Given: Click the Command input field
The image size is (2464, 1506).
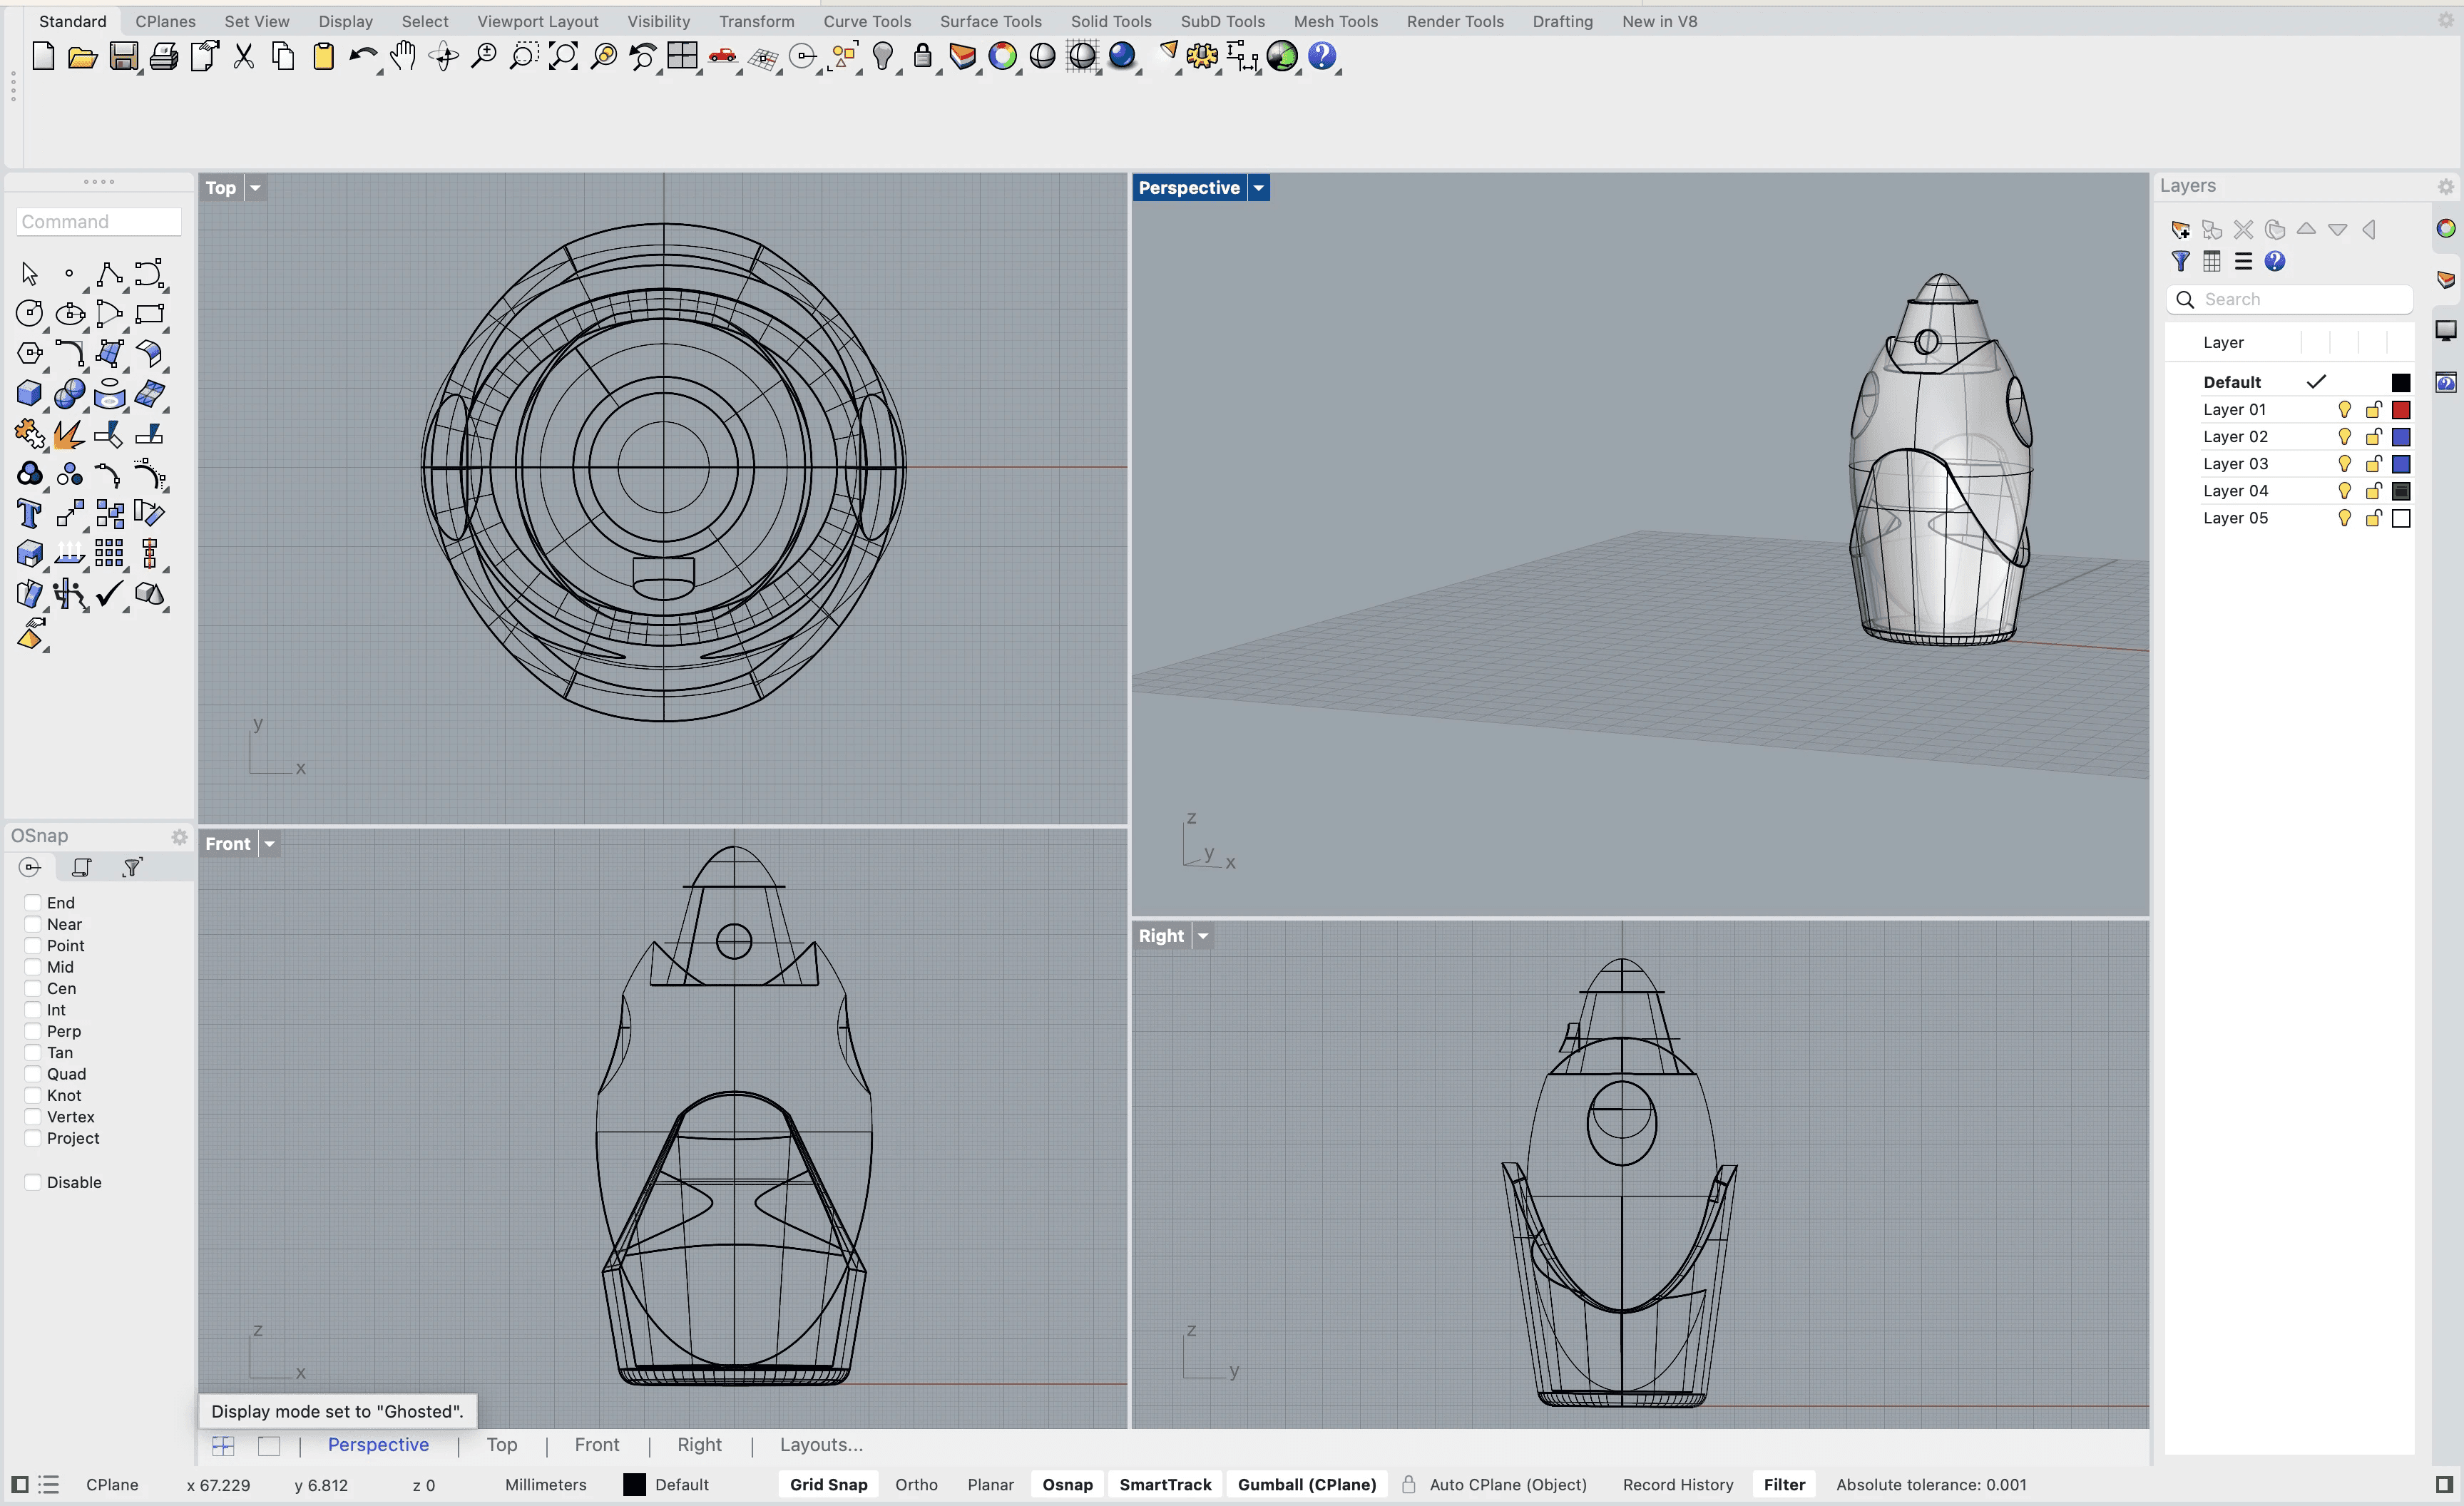Looking at the screenshot, I should coord(98,222).
